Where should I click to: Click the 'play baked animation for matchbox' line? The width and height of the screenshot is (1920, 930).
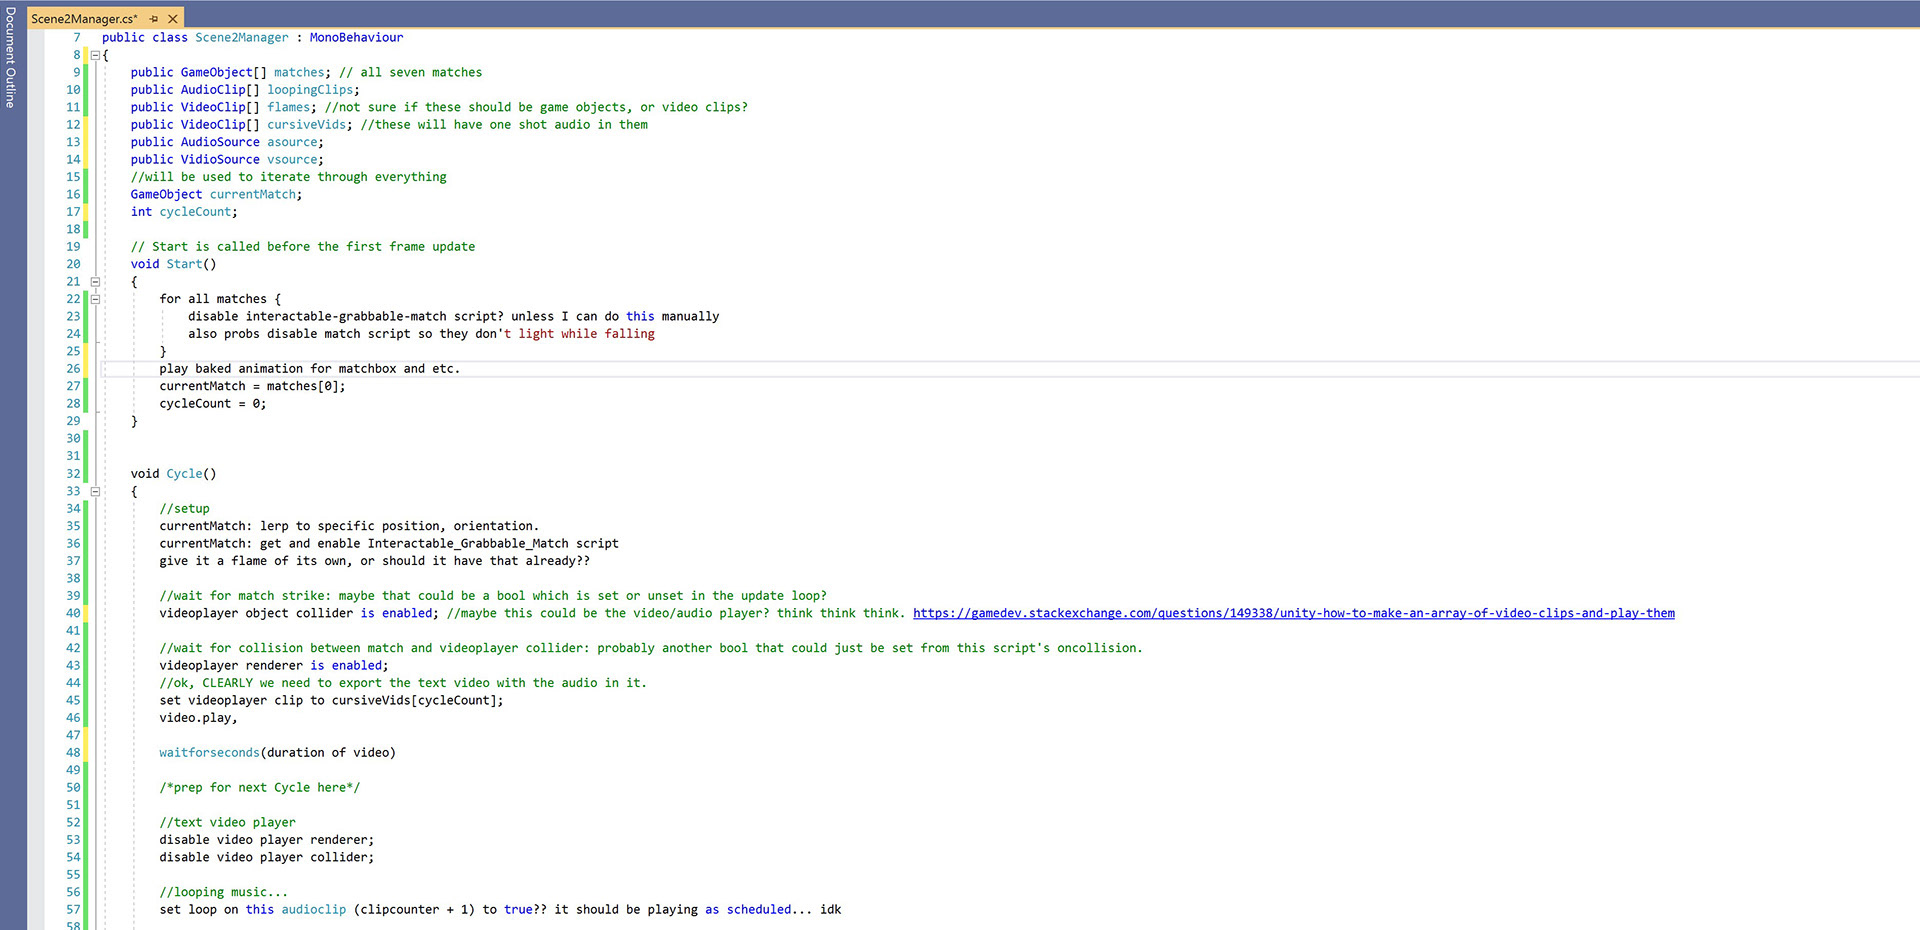click(x=309, y=369)
